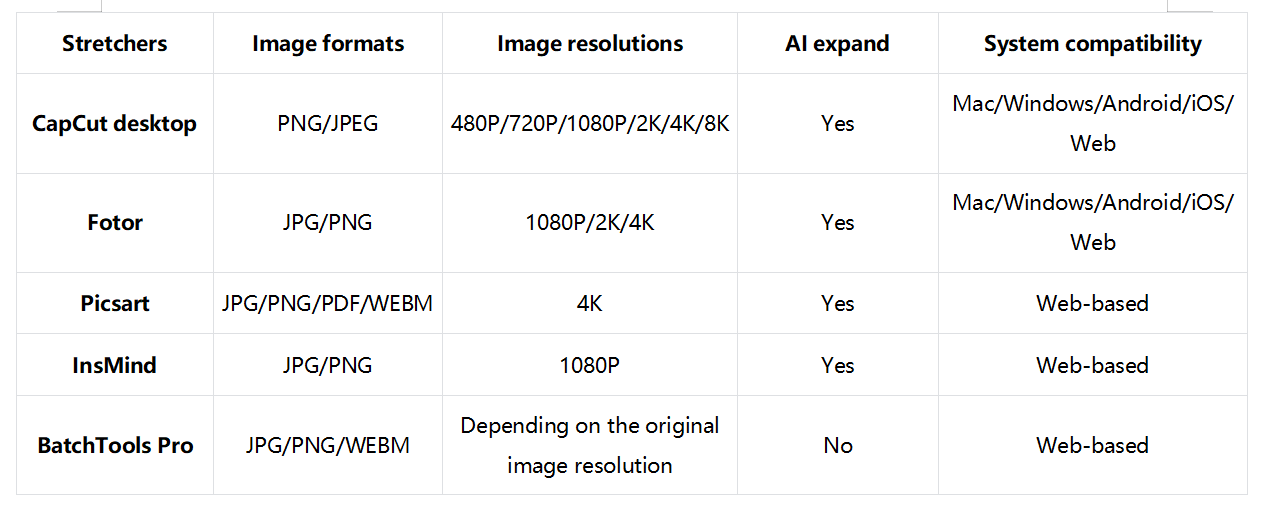Click the 'Depending on the original image resolution' cell
Image resolution: width=1268 pixels, height=506 pixels.
coord(590,445)
